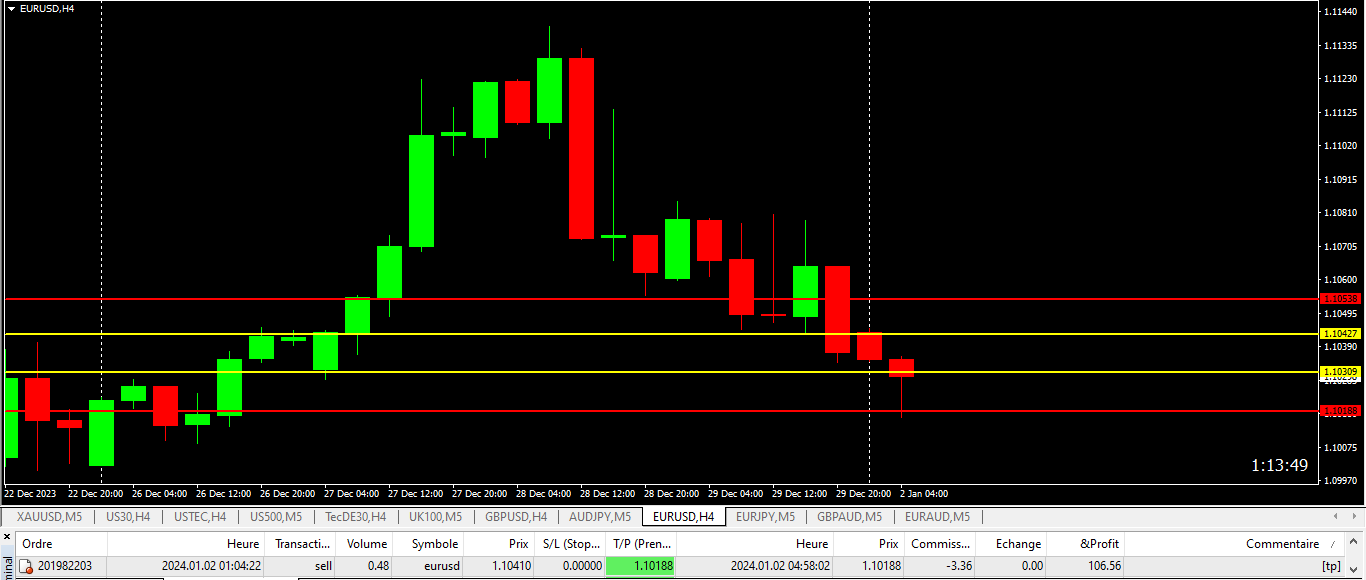This screenshot has width=1366, height=580.
Task: Click the green T/P cell showing 1.10188
Action: 641,566
